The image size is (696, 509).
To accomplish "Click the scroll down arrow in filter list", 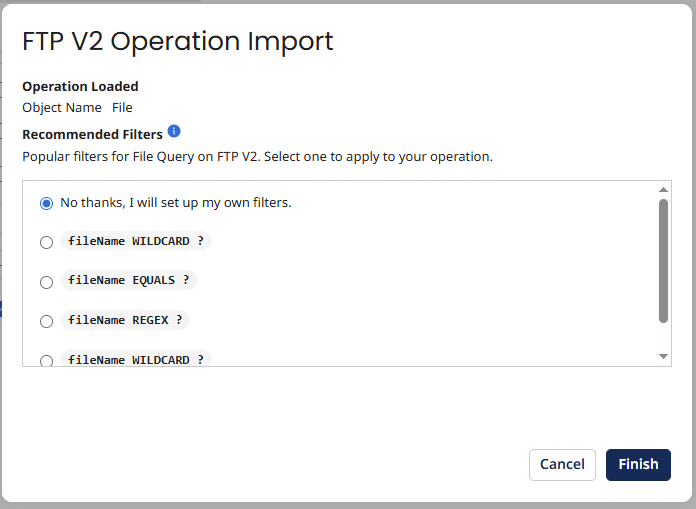I will (663, 357).
